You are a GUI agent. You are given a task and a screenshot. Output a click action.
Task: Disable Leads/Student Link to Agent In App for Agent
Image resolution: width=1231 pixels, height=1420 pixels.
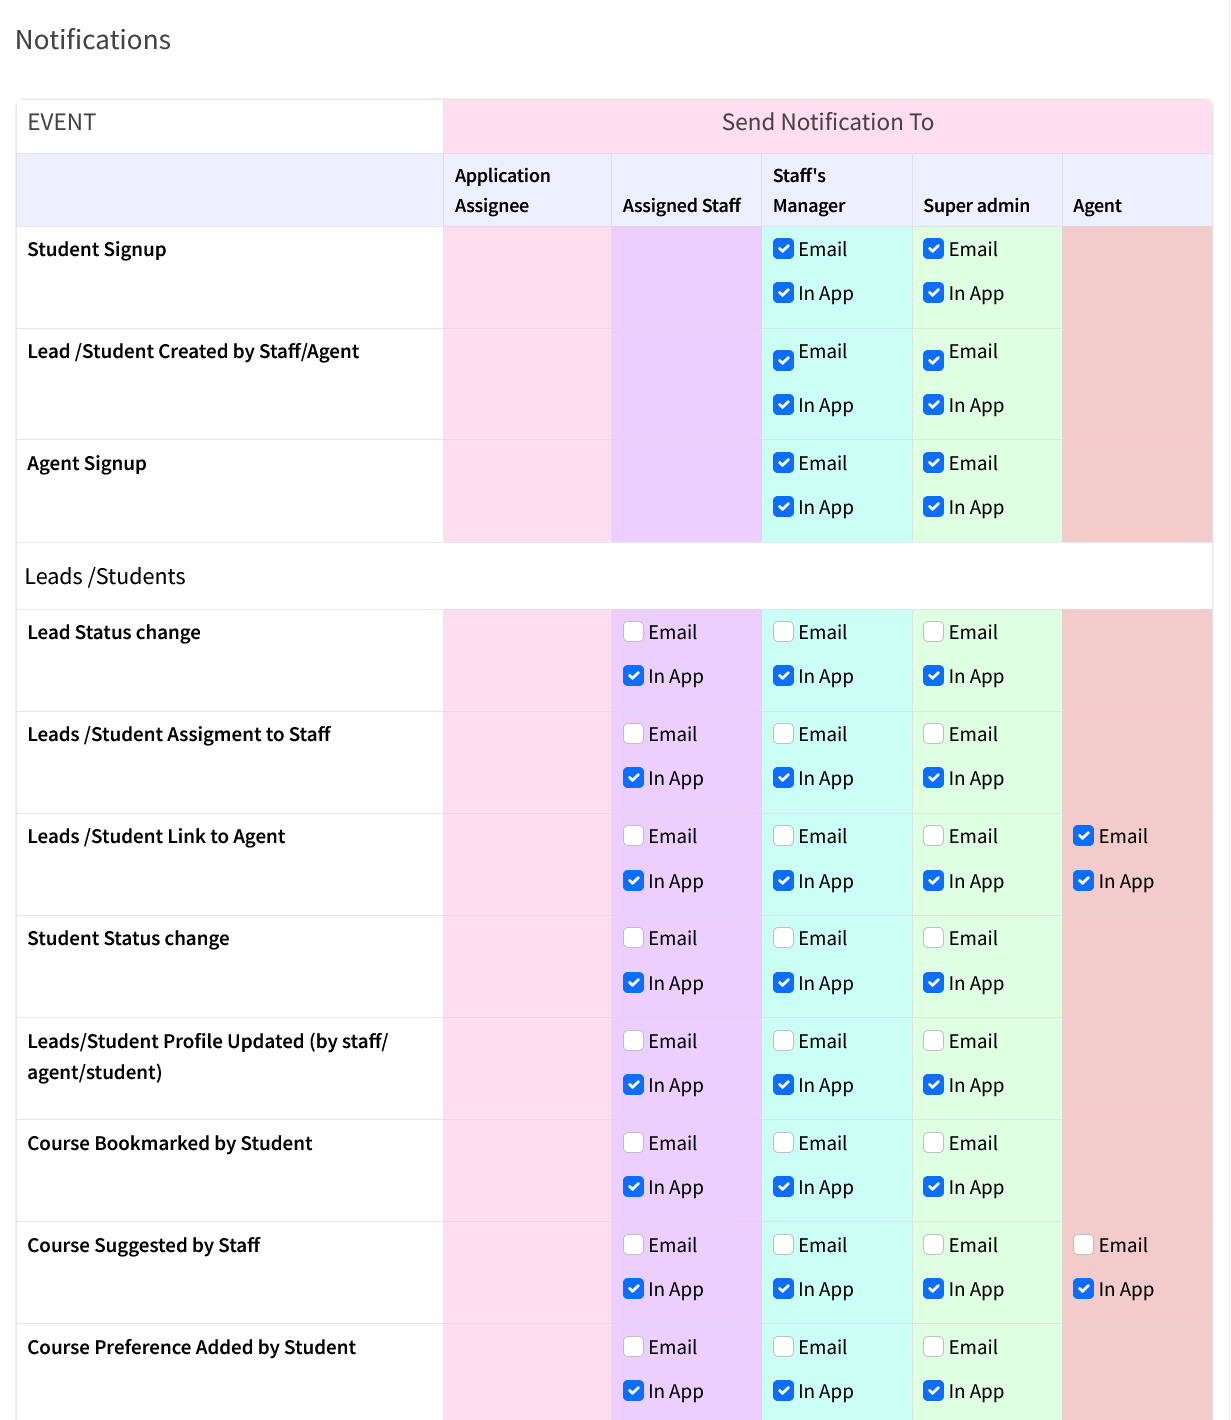click(x=1083, y=881)
